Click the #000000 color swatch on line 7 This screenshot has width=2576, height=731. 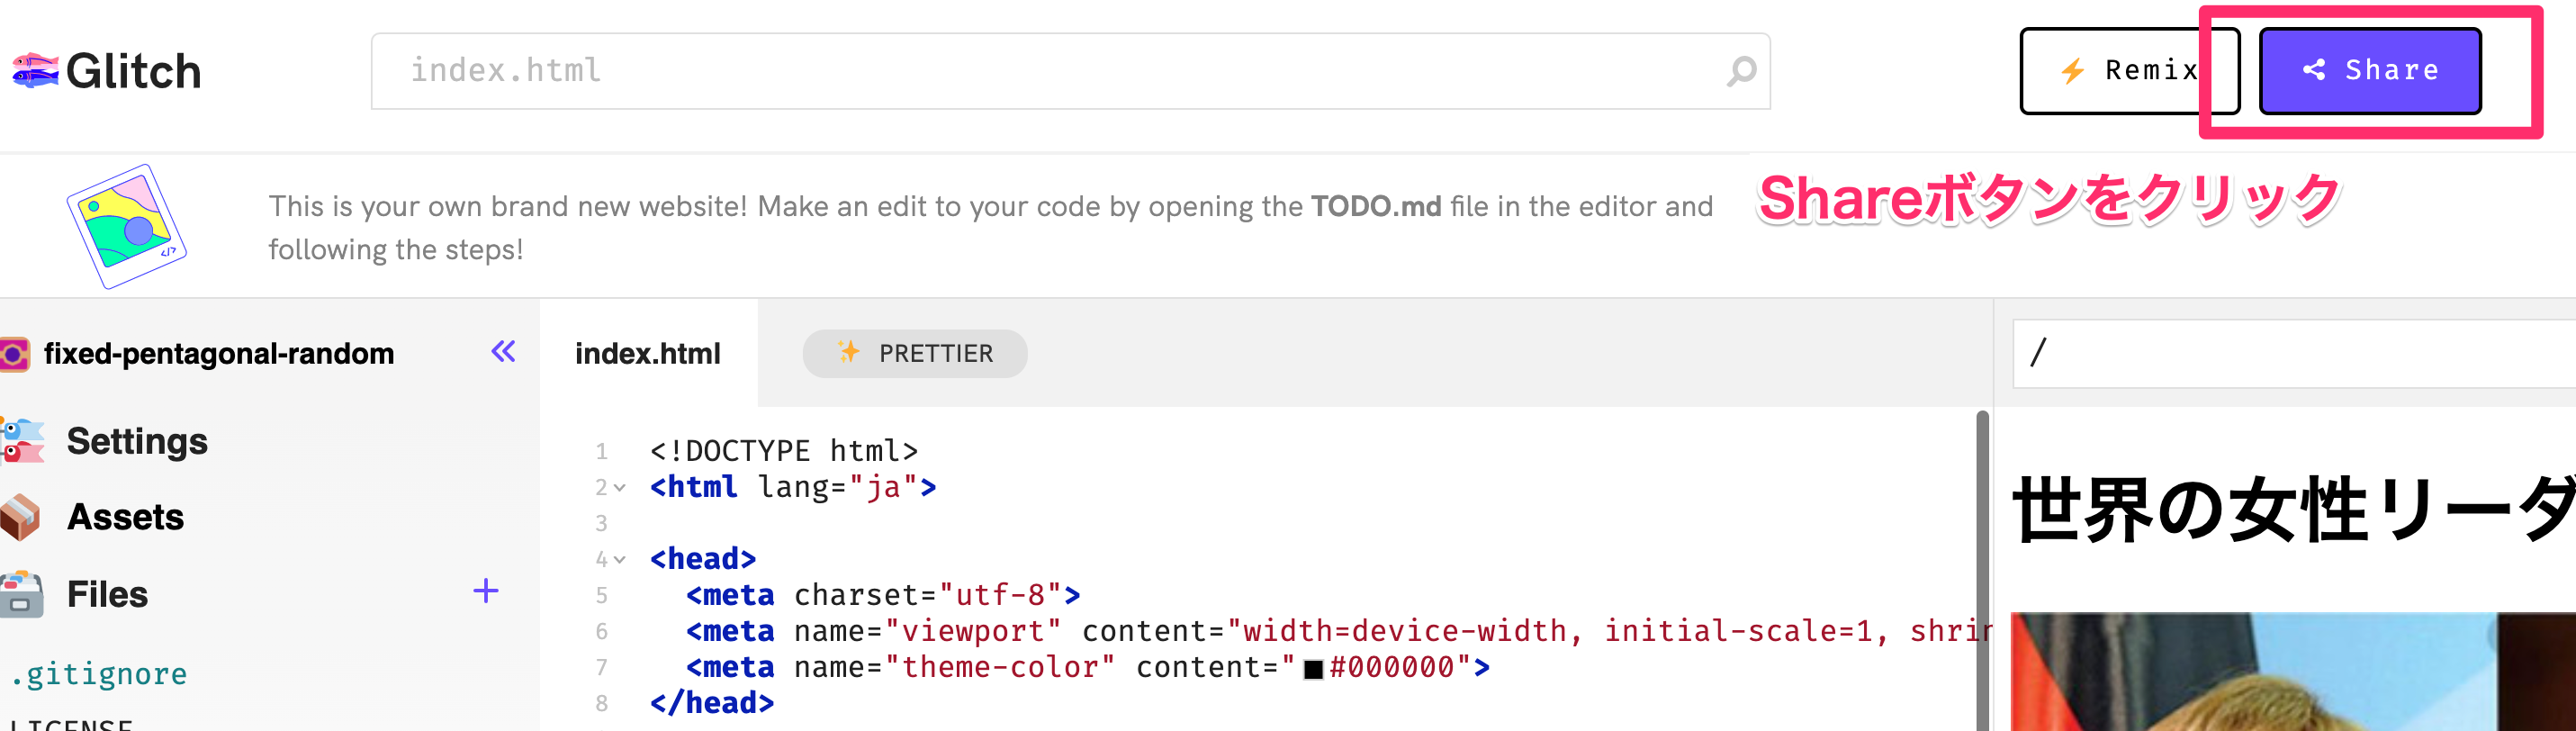pos(1313,669)
